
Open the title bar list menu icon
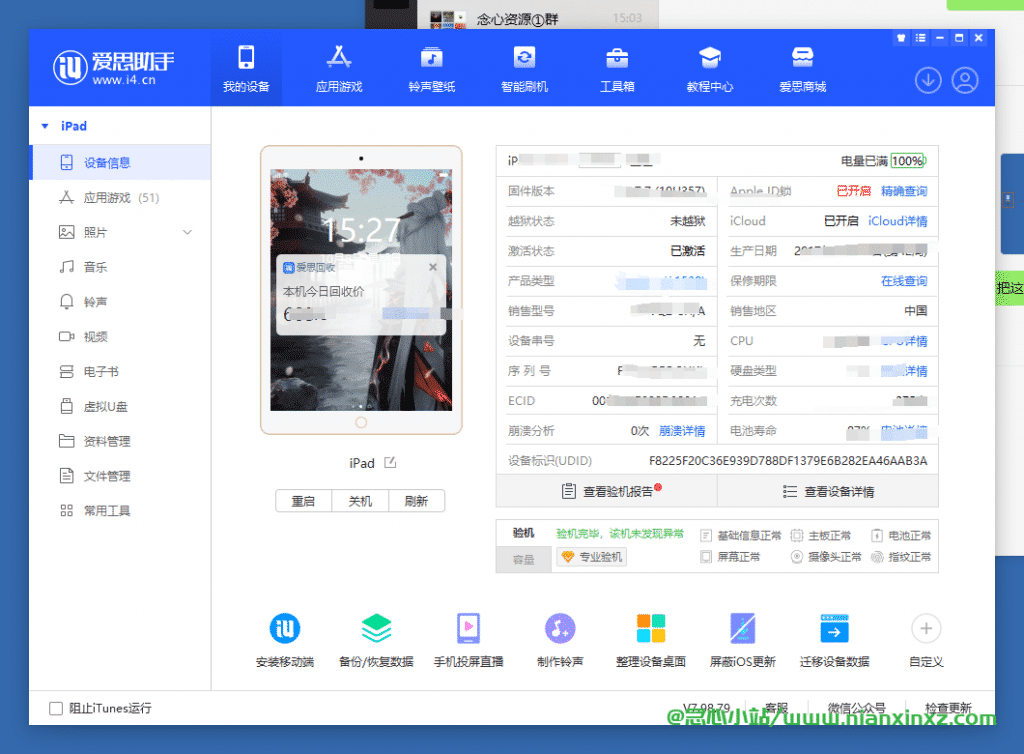(x=920, y=38)
